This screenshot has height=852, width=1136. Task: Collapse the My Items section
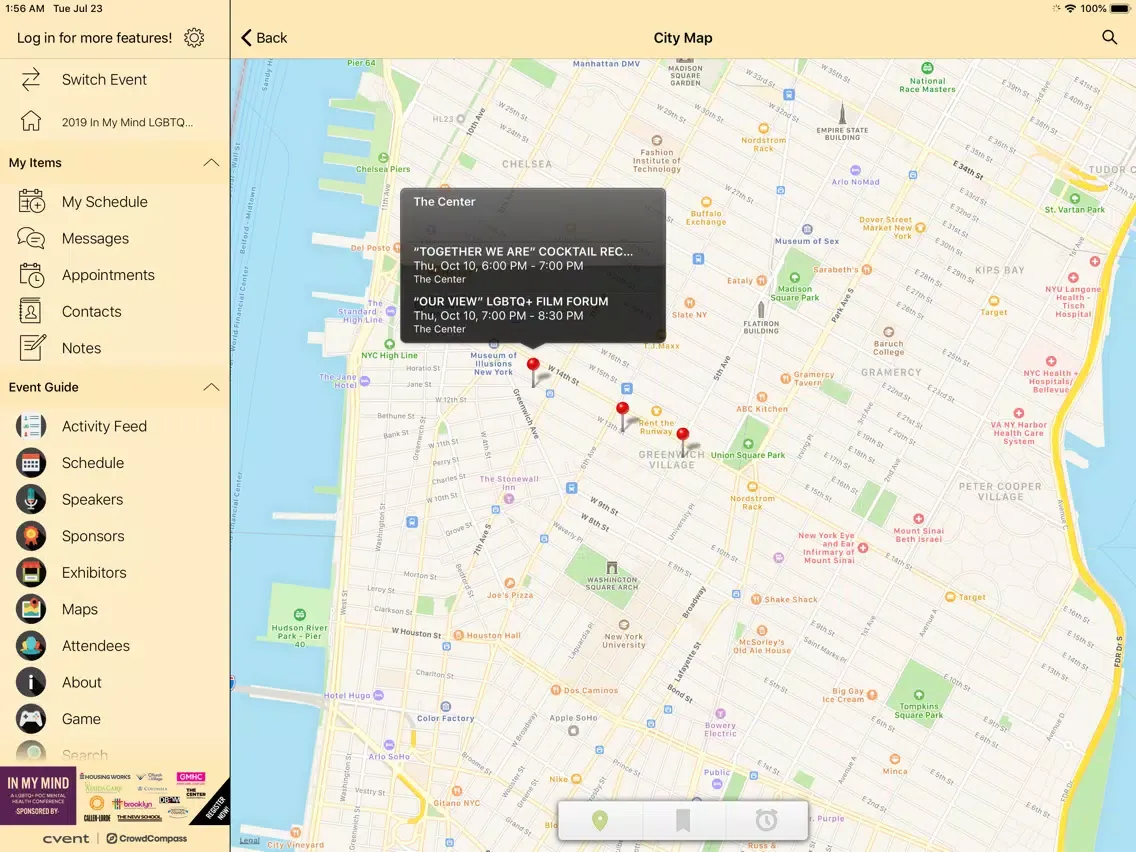click(211, 162)
